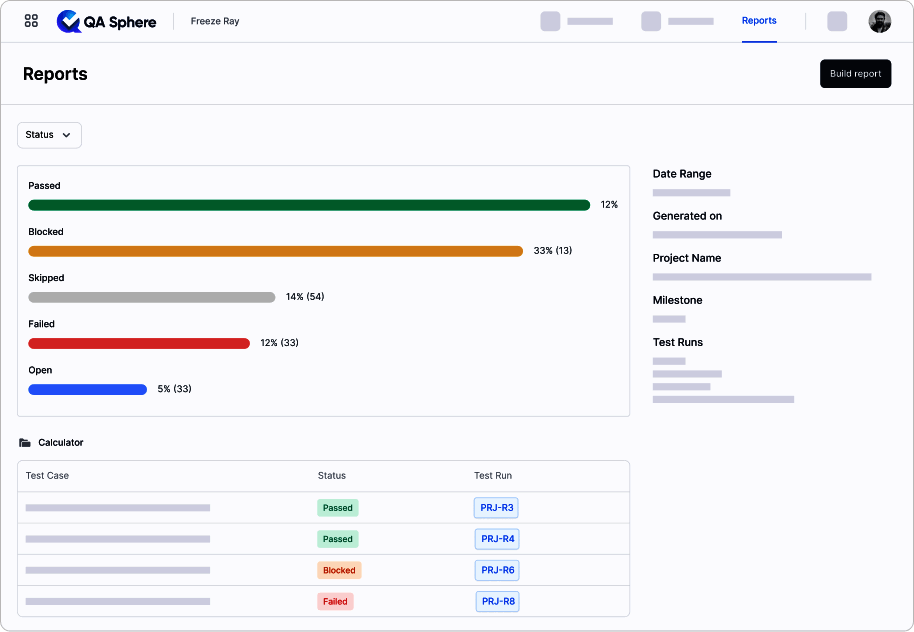Screen dimensions: 914x632
Task: Select the Freeze Ray project name
Action: coord(214,20)
